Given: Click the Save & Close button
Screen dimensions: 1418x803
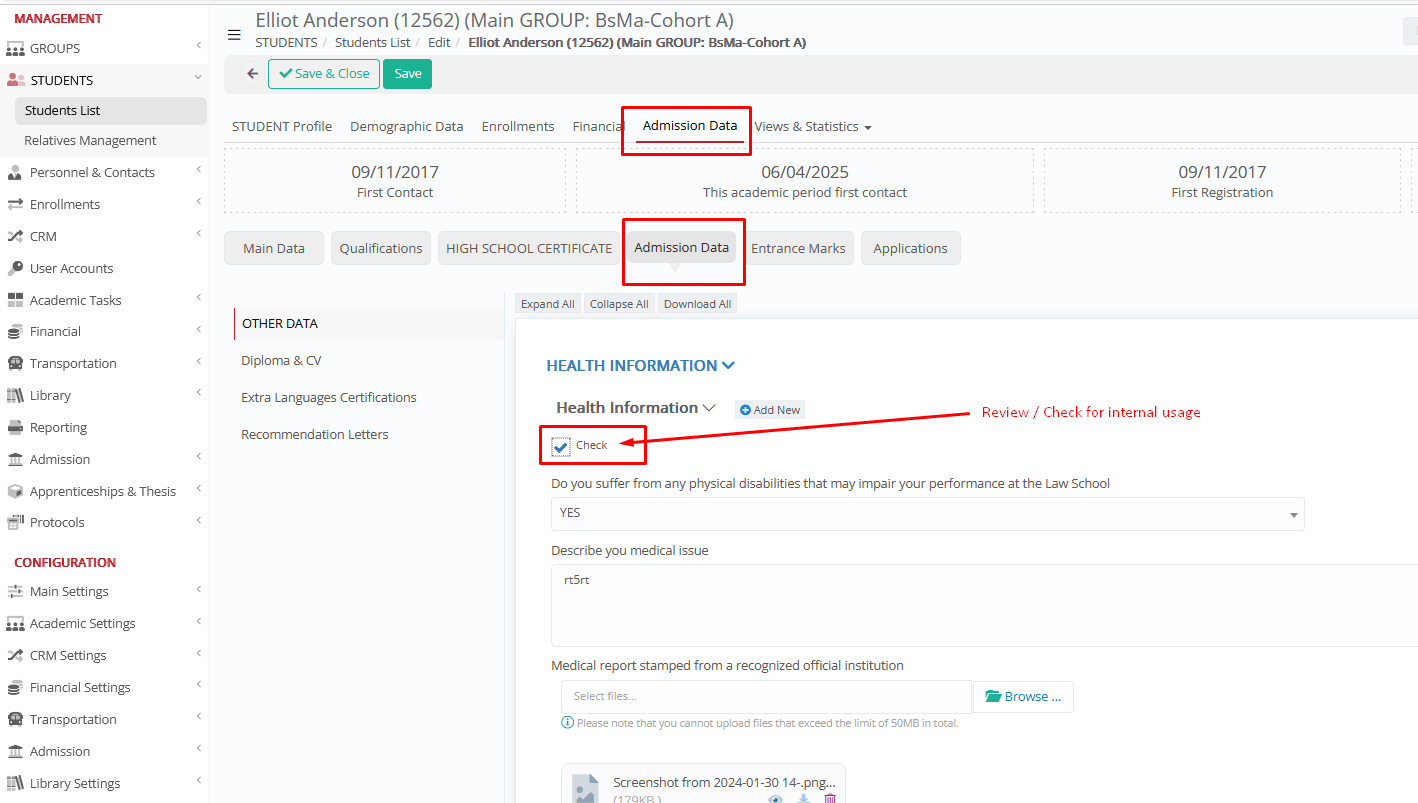Looking at the screenshot, I should (x=323, y=74).
